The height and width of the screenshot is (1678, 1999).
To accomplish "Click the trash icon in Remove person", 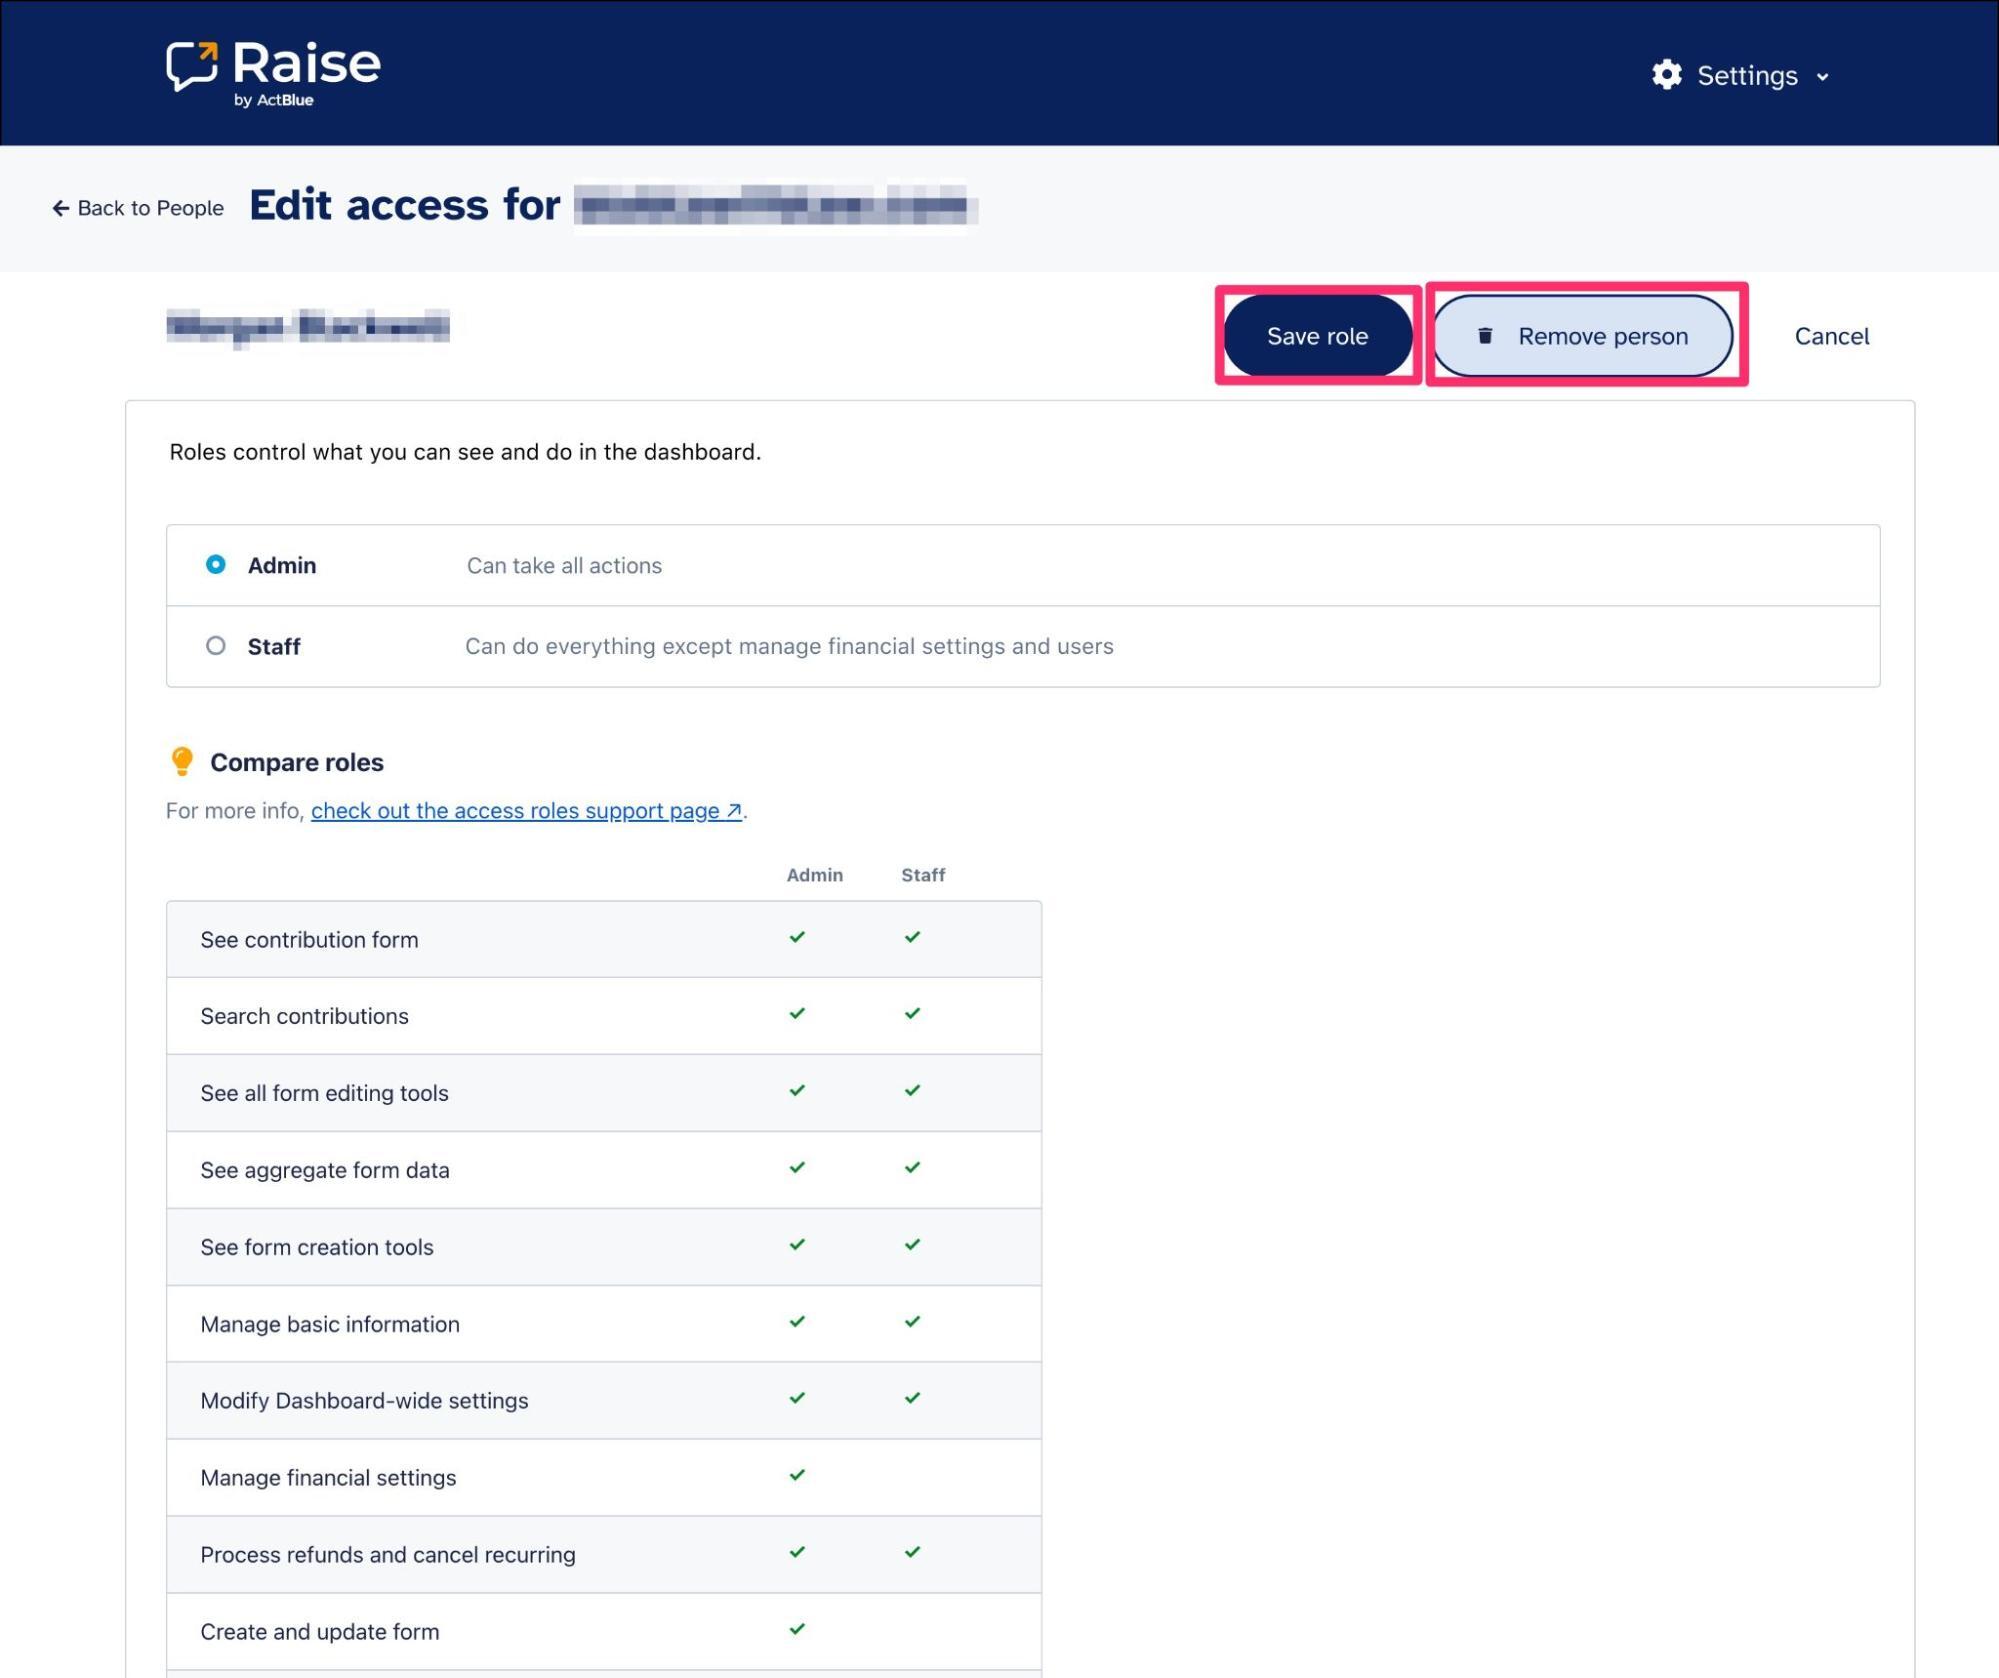I will coord(1485,336).
